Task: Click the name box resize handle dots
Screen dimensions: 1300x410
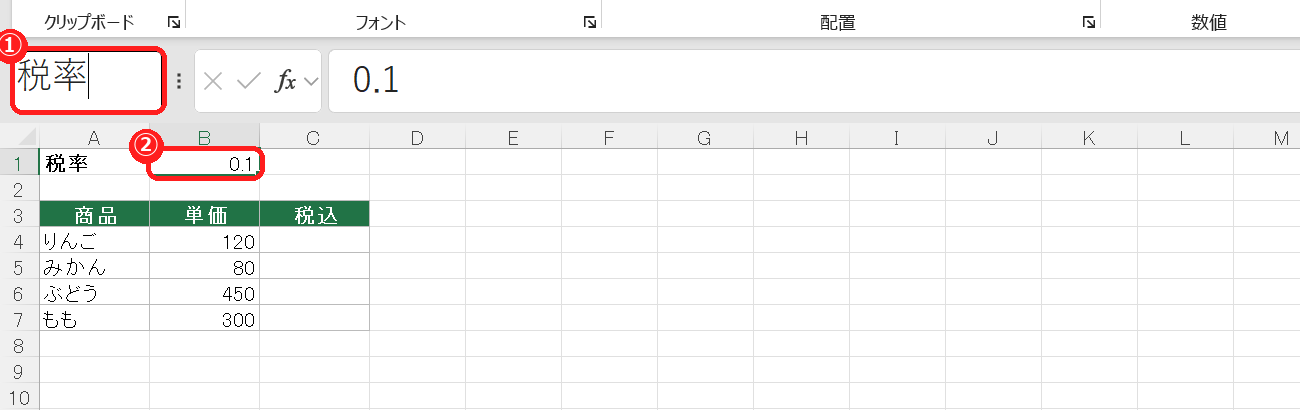Action: 179,82
